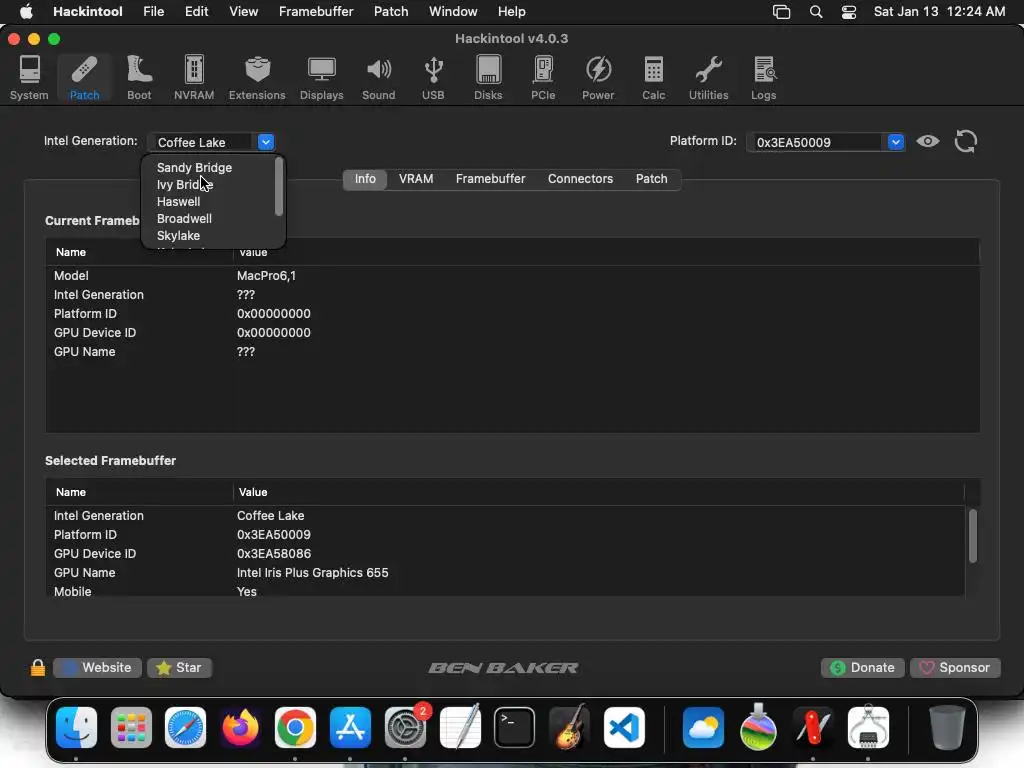Open Terminal from the dock
The width and height of the screenshot is (1024, 768).
tap(515, 727)
